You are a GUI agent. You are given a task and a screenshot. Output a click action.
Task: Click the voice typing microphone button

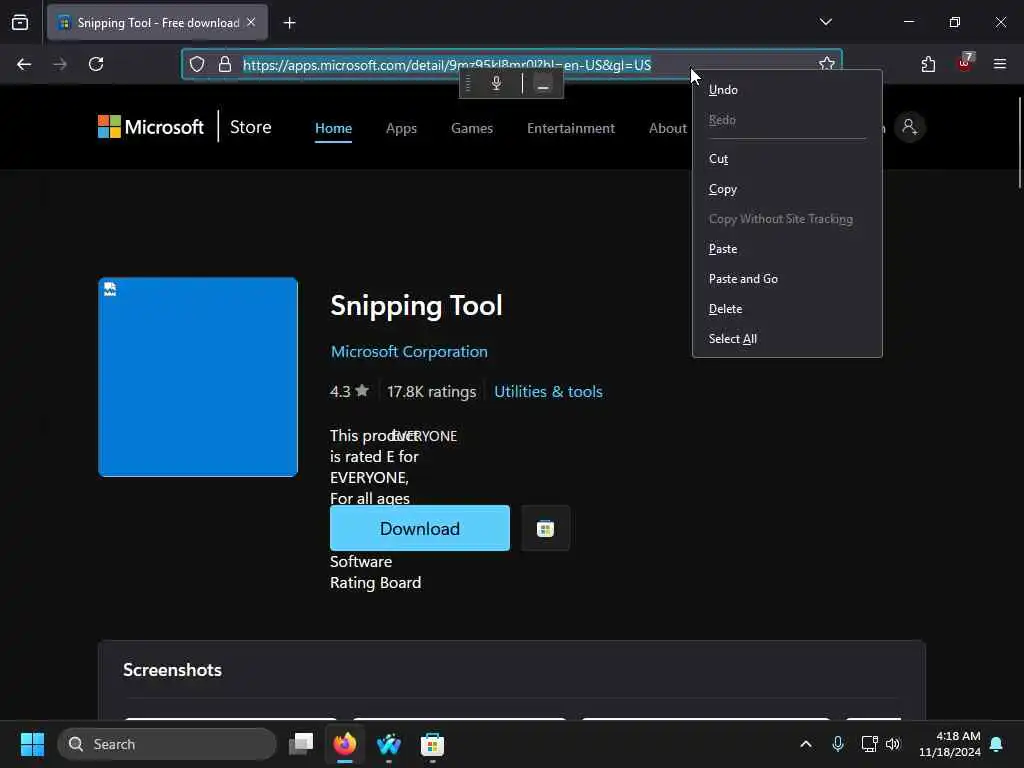pyautogui.click(x=496, y=83)
